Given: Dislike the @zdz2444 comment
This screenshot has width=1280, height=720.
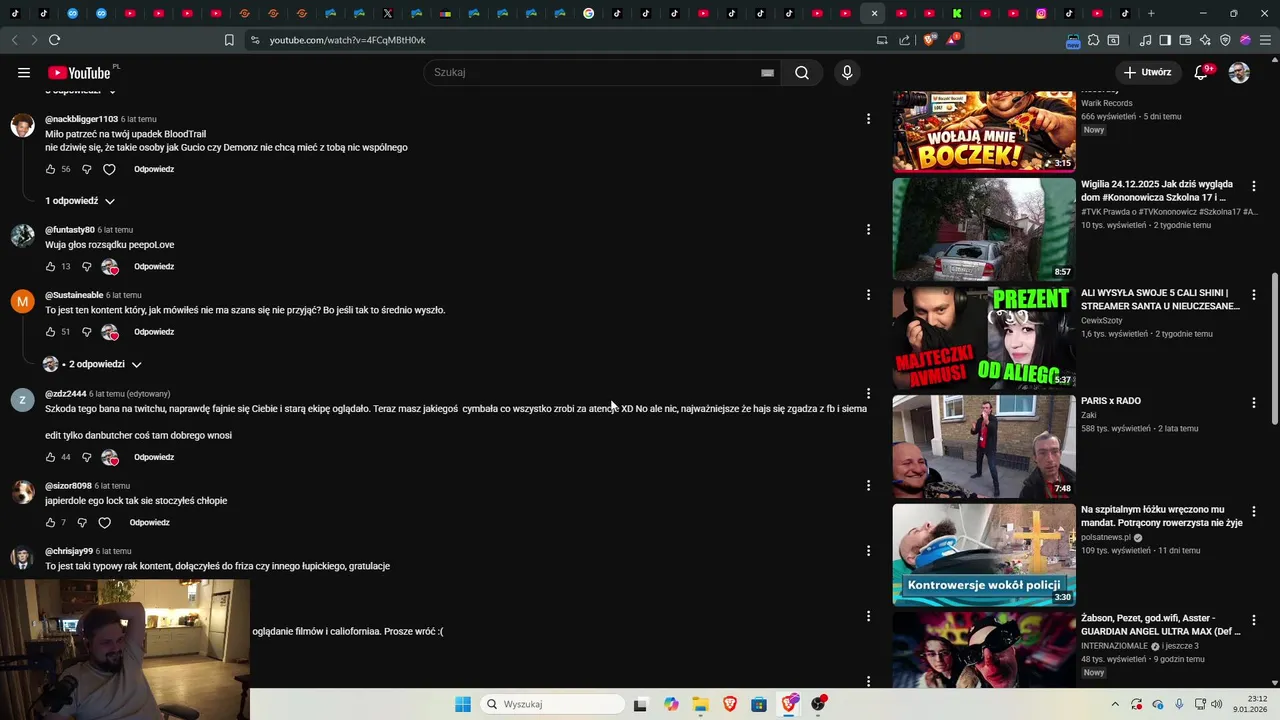Looking at the screenshot, I should click(x=86, y=457).
